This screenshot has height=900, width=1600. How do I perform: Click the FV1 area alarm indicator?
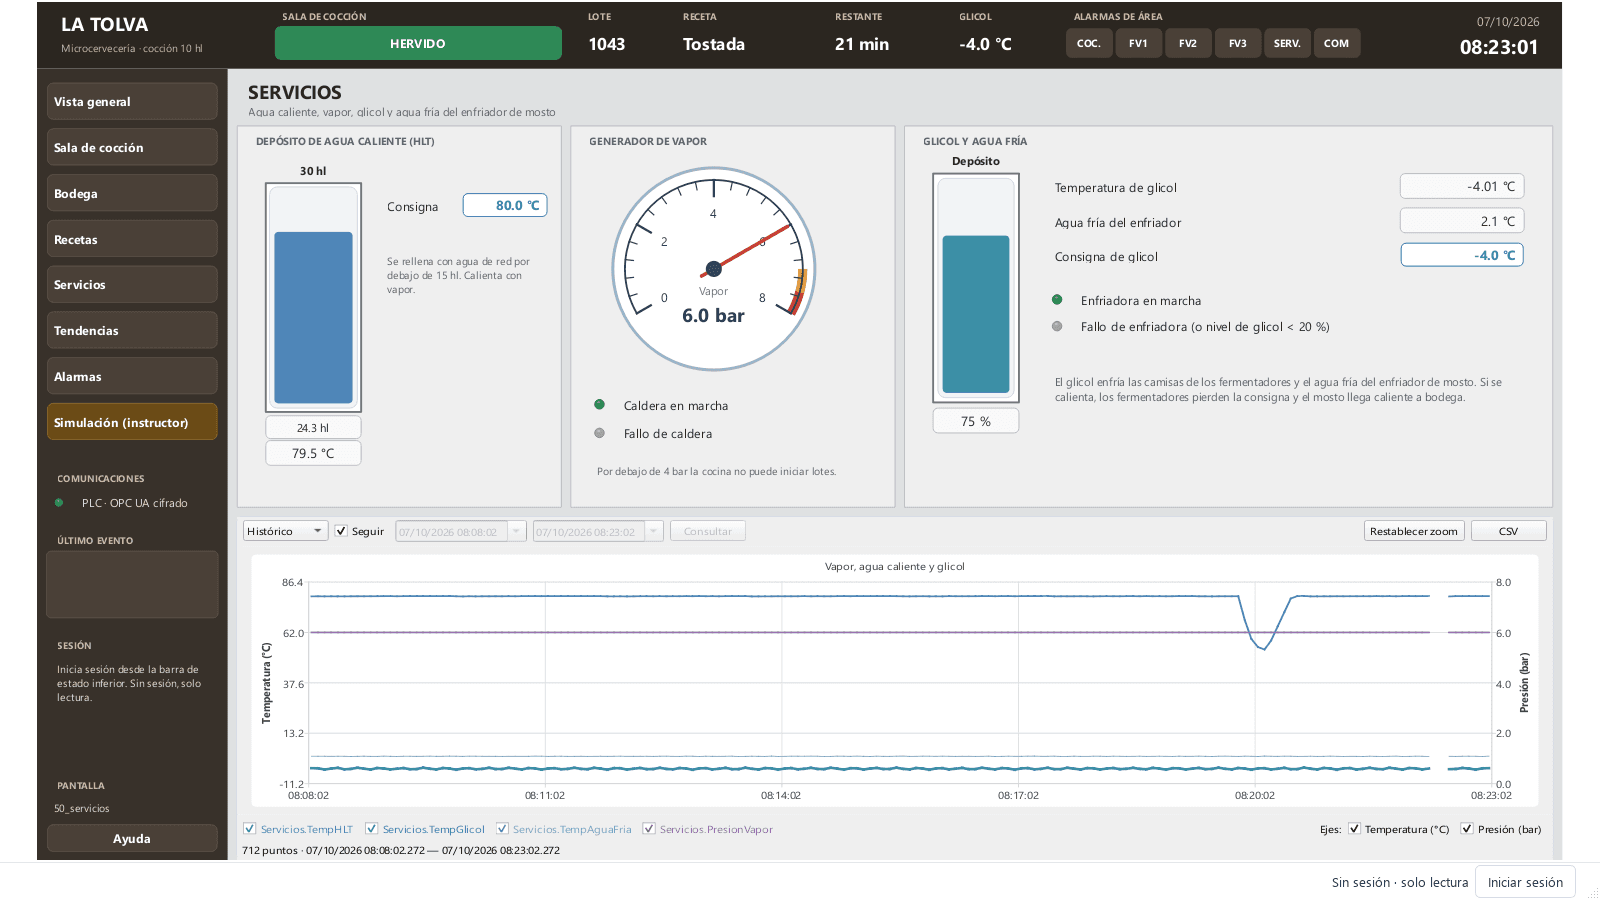point(1138,44)
